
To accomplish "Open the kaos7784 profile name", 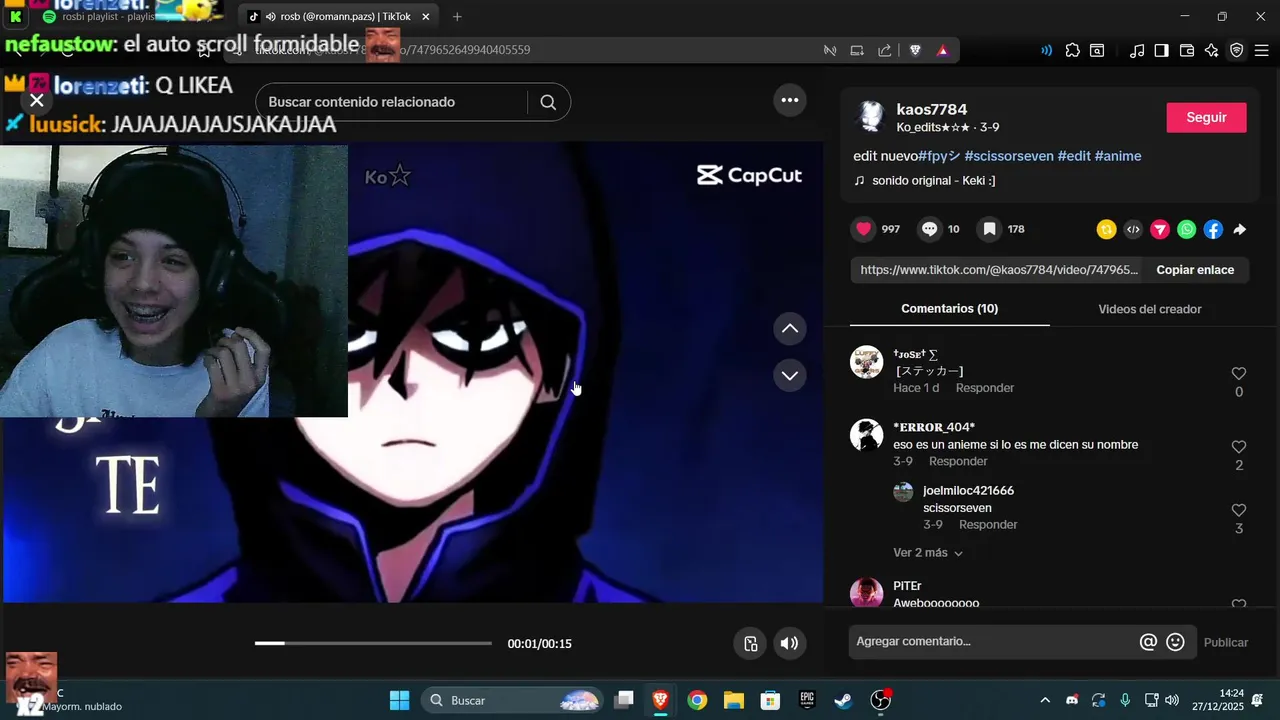I will coord(932,109).
